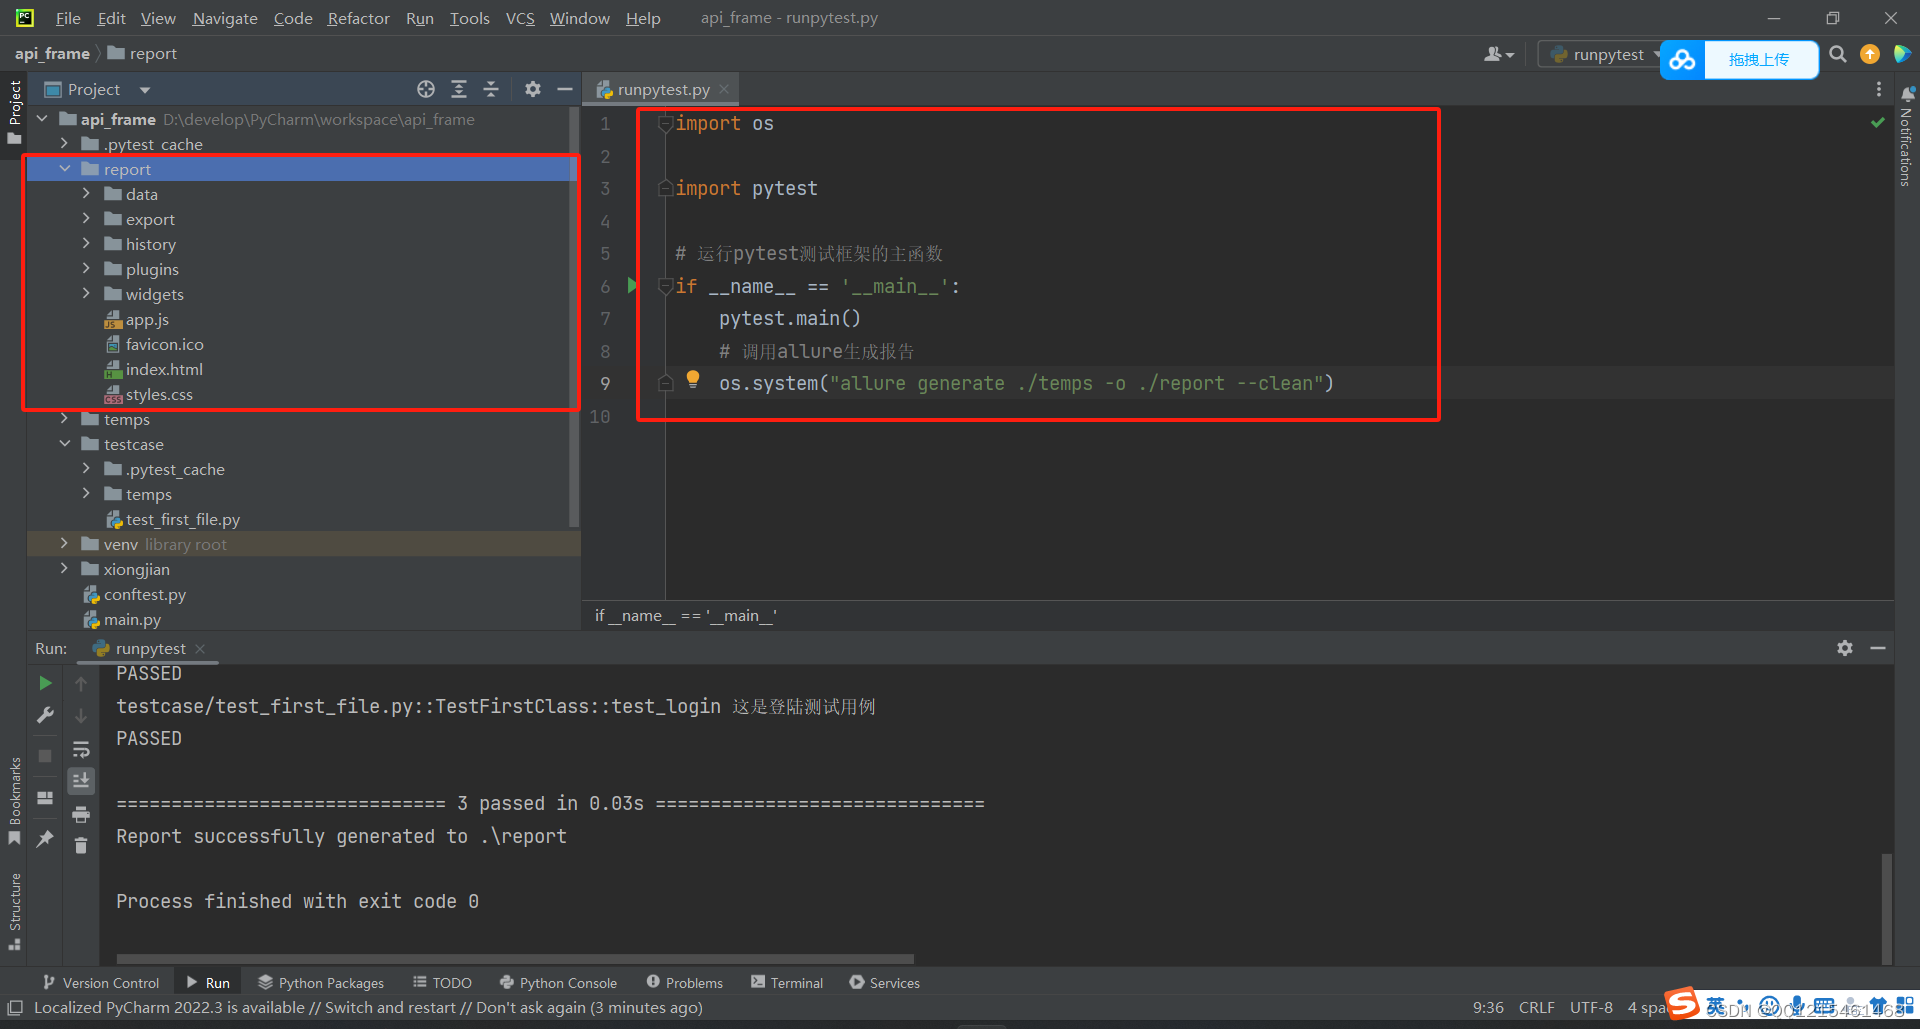The image size is (1920, 1029).
Task: Expand the data folder
Action: coord(86,194)
